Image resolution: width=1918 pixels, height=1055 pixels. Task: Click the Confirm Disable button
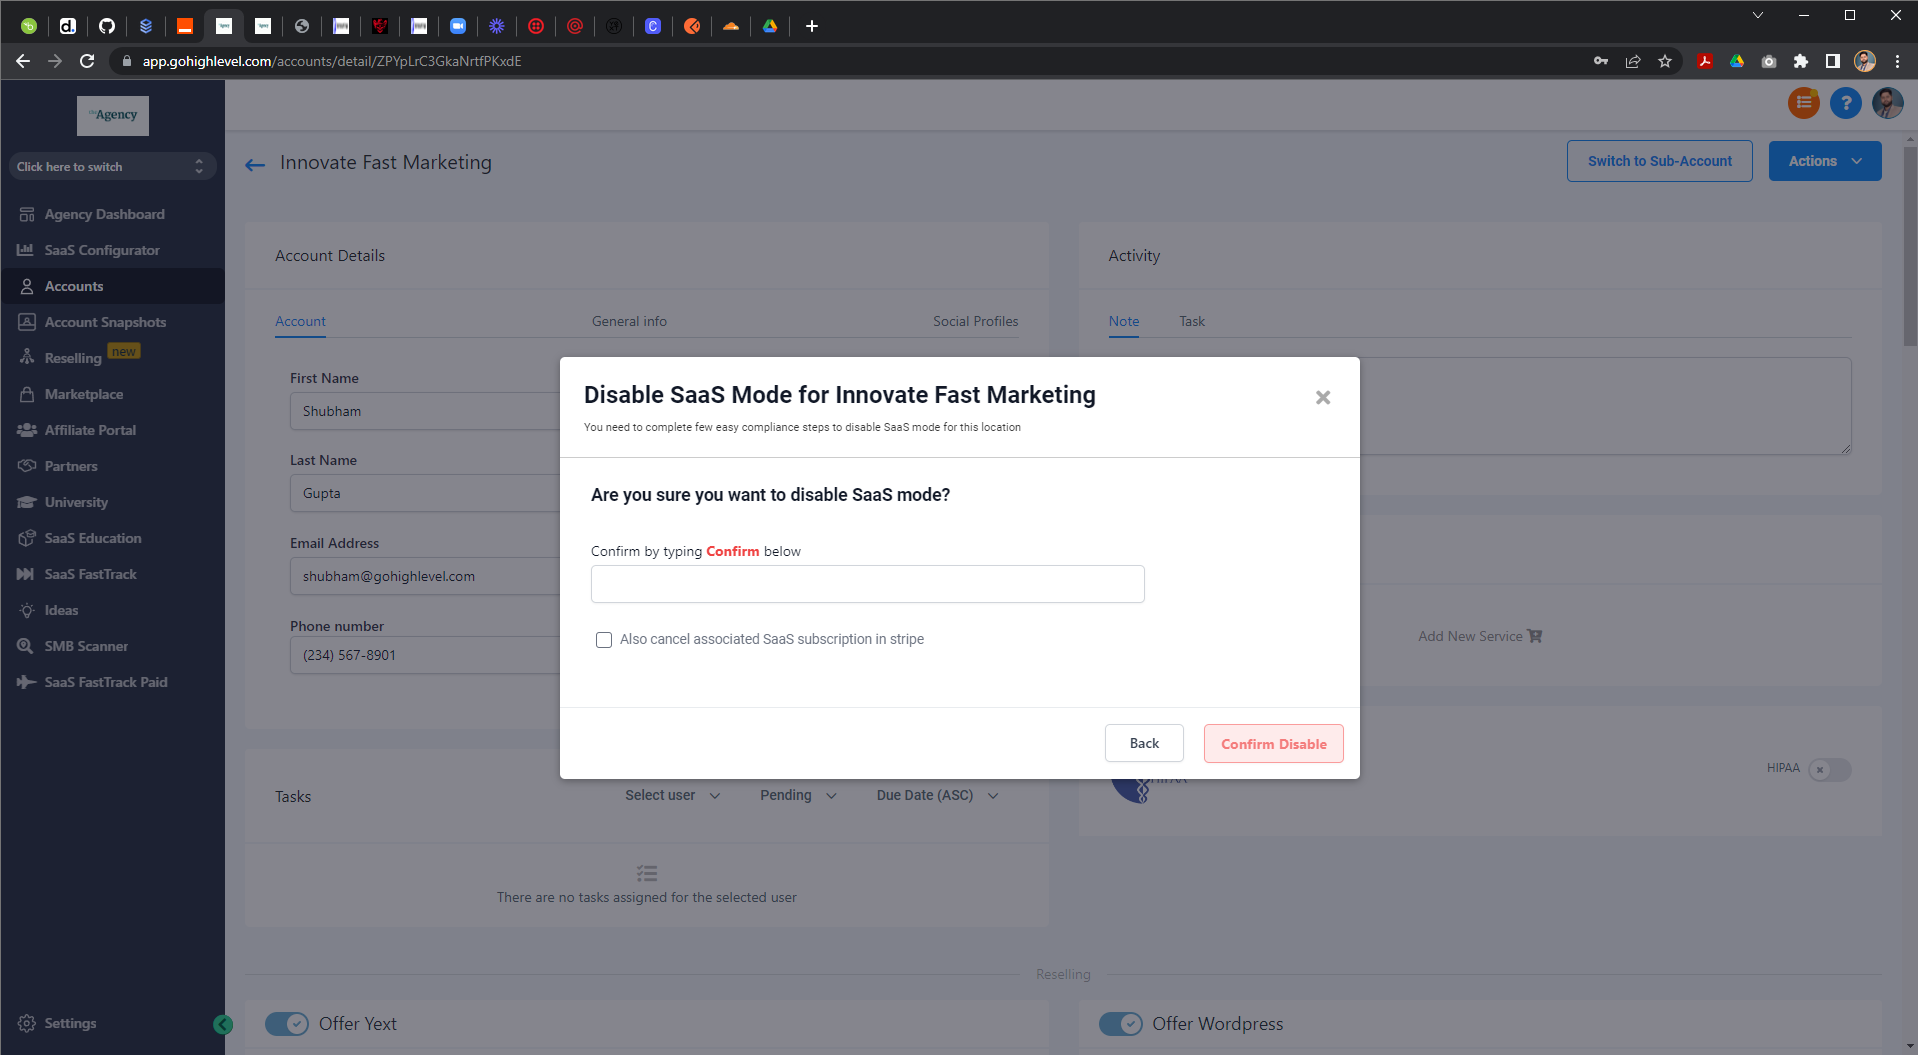tap(1273, 743)
